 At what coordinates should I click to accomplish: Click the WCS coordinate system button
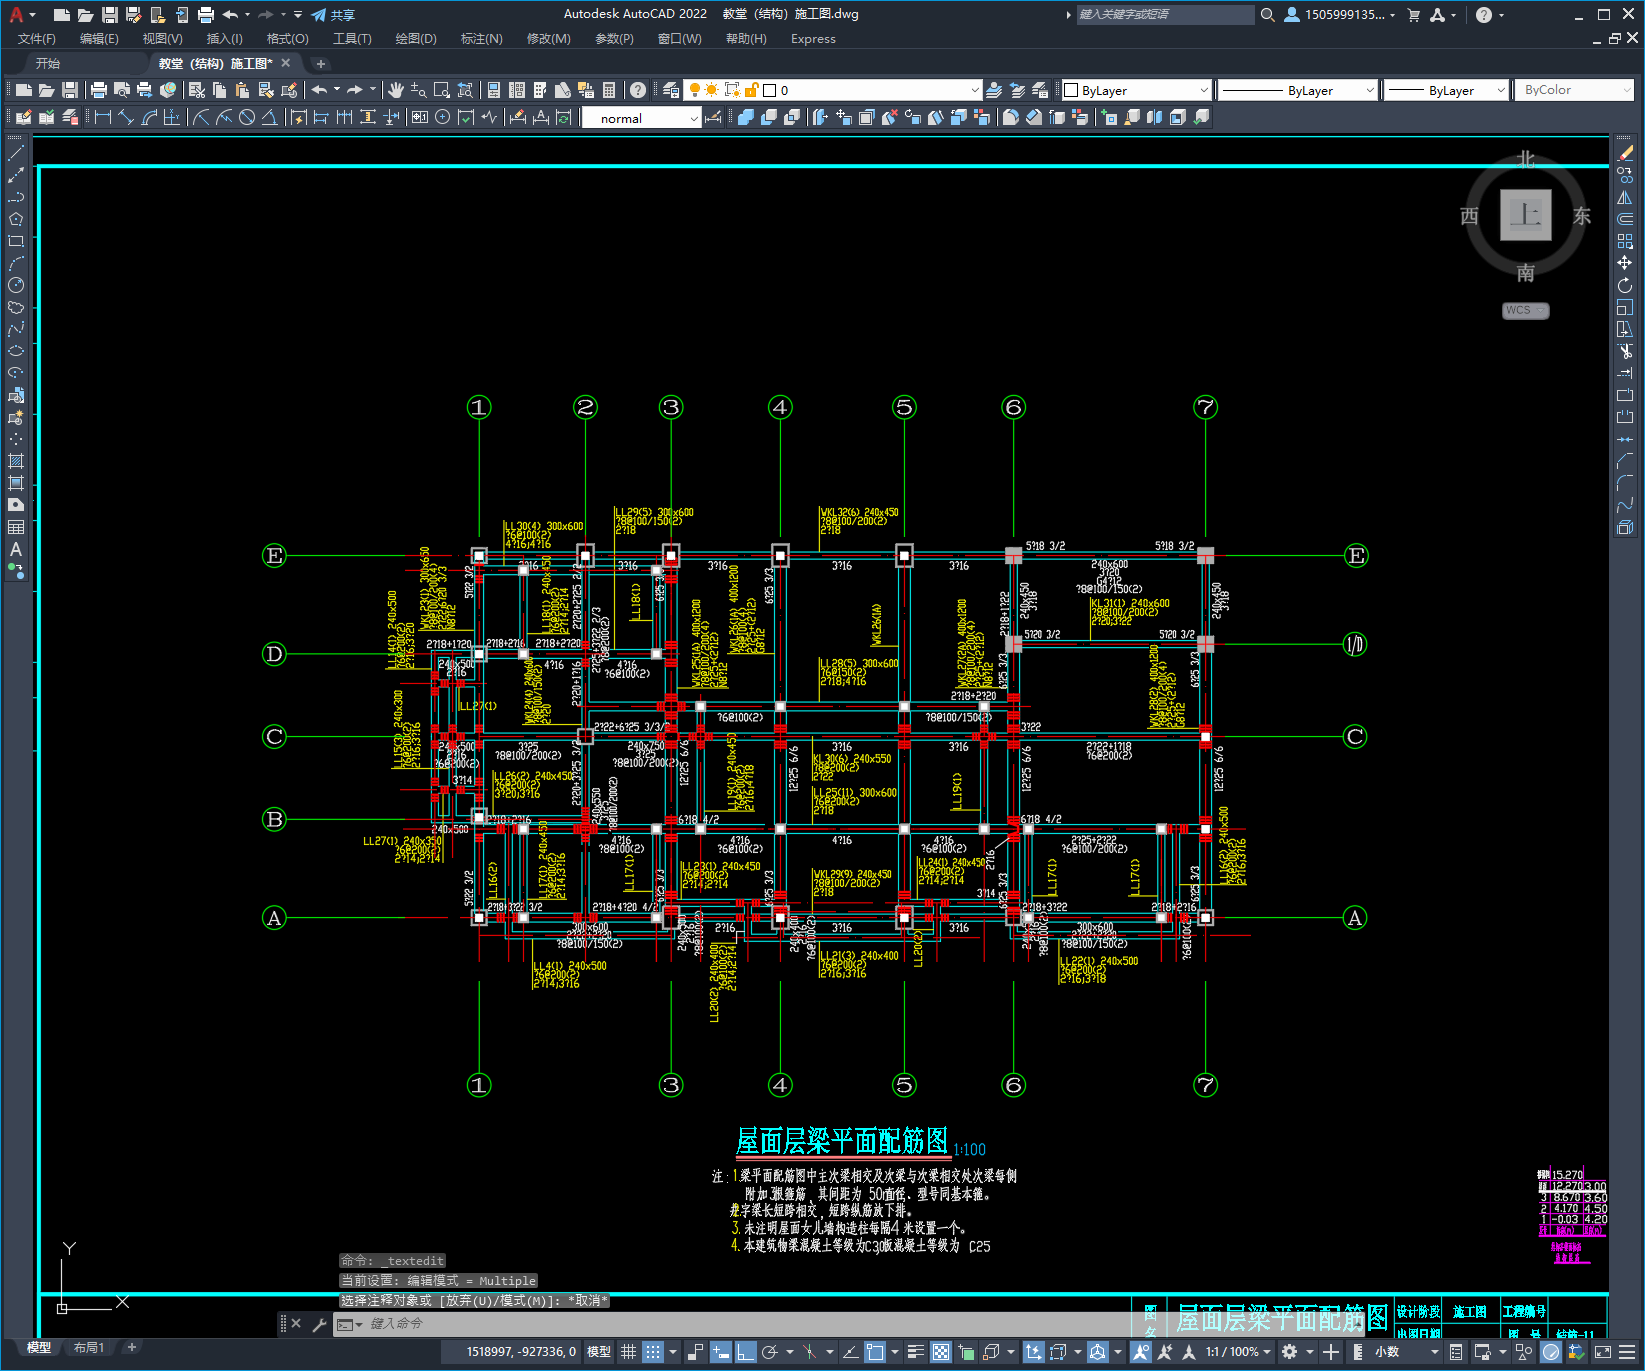coord(1525,310)
